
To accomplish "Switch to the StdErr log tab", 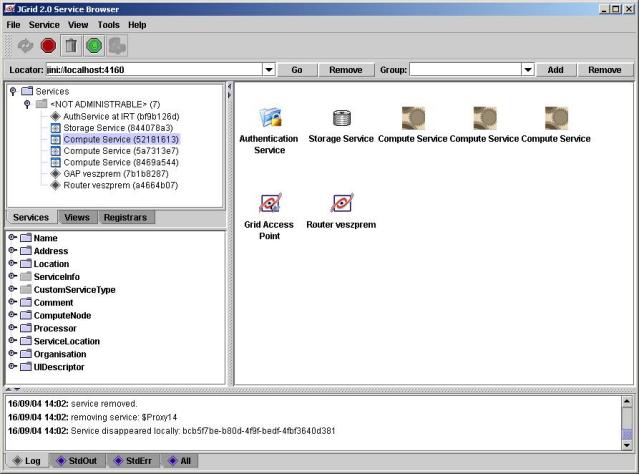I will pyautogui.click(x=132, y=460).
